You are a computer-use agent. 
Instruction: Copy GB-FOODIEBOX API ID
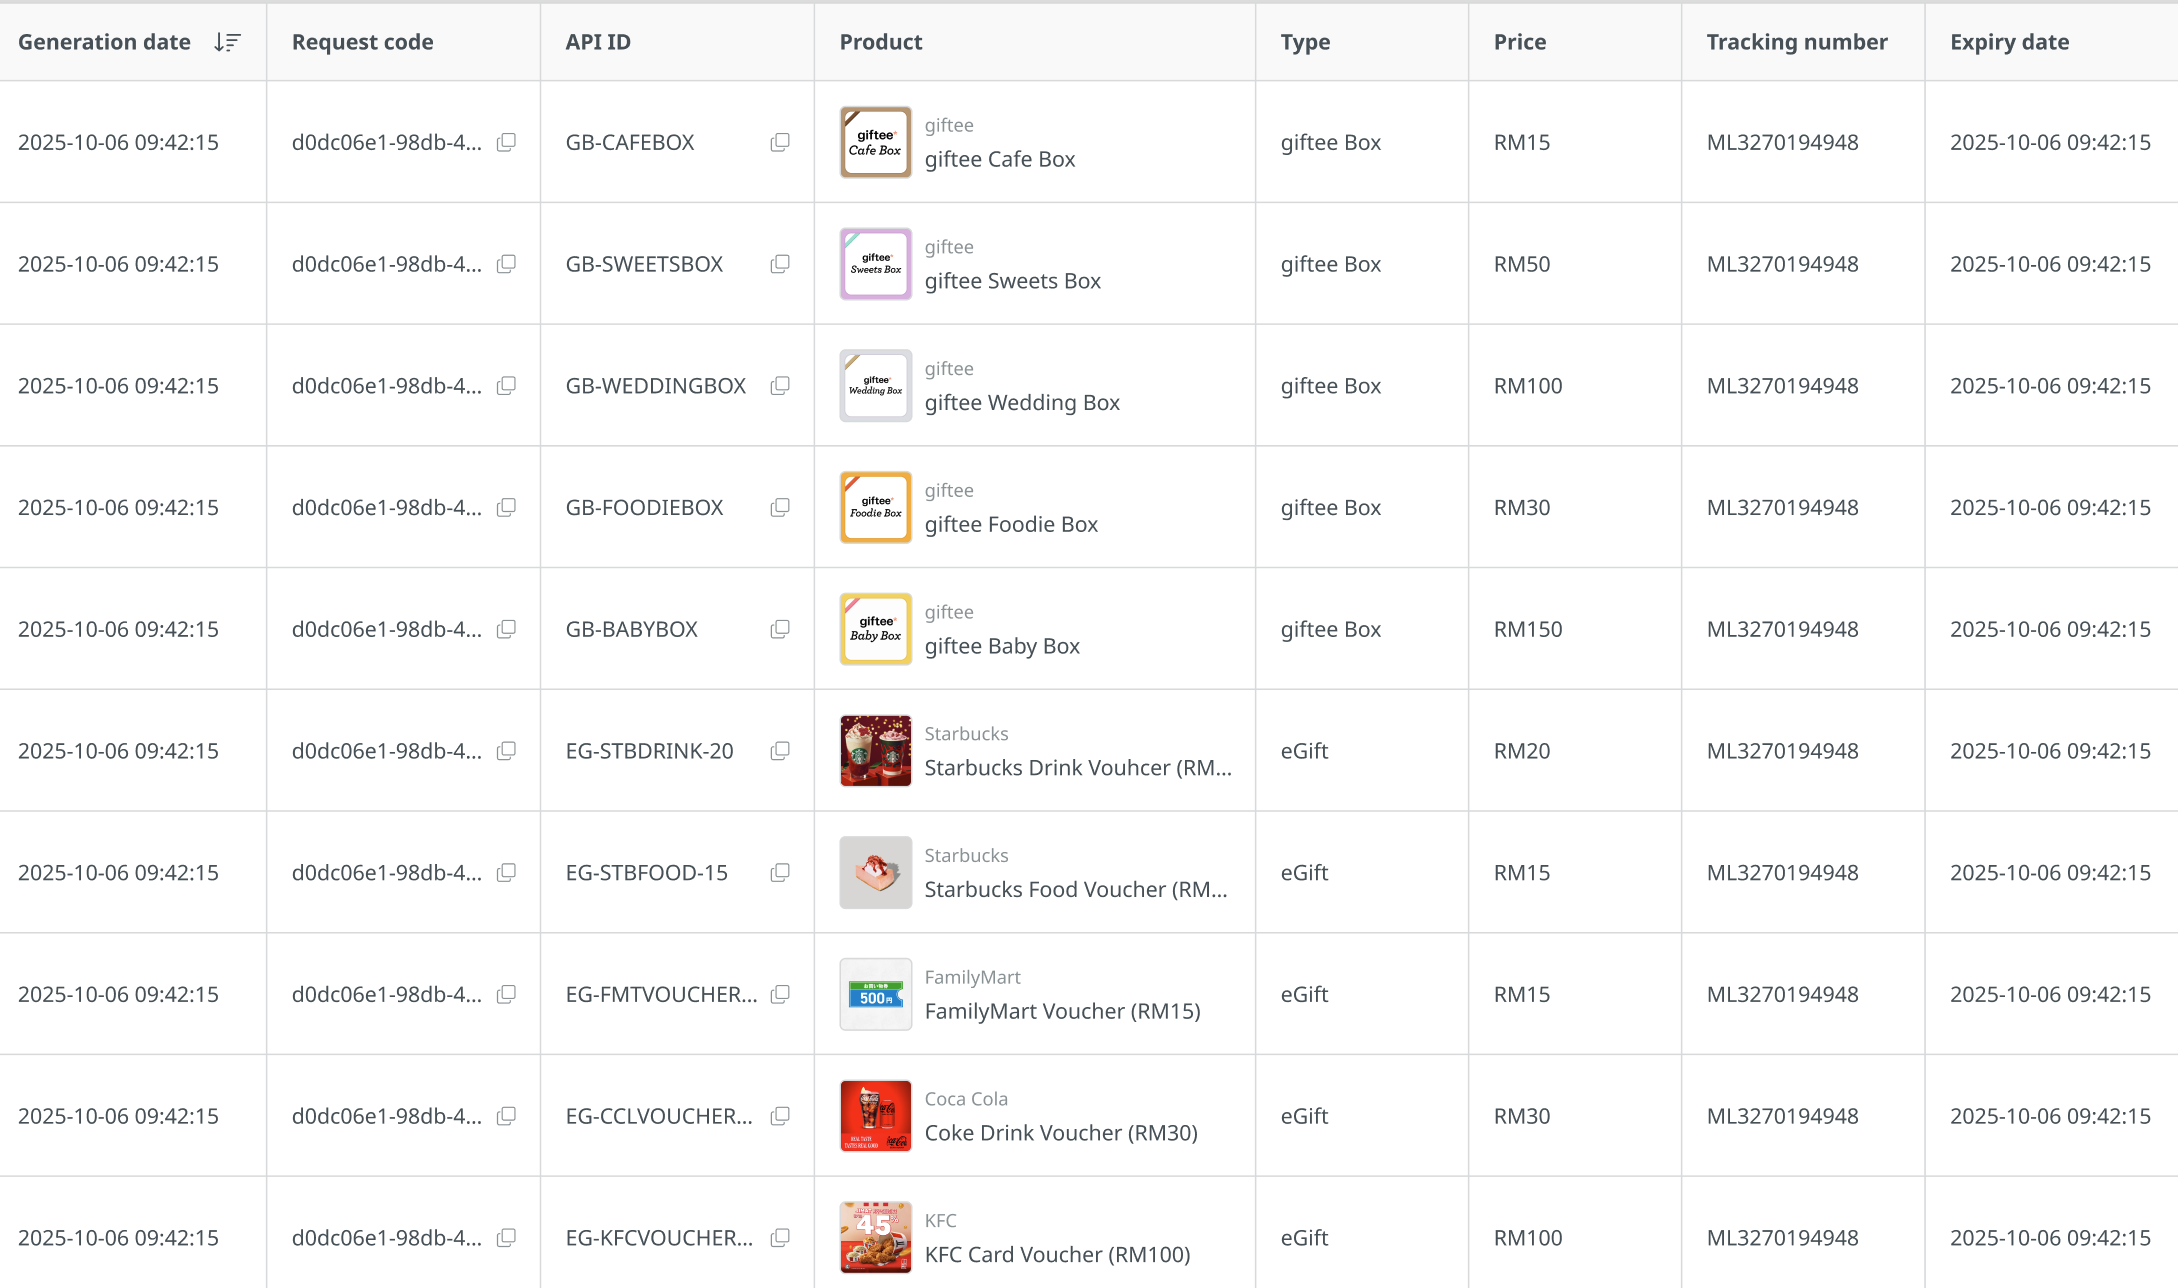[780, 508]
